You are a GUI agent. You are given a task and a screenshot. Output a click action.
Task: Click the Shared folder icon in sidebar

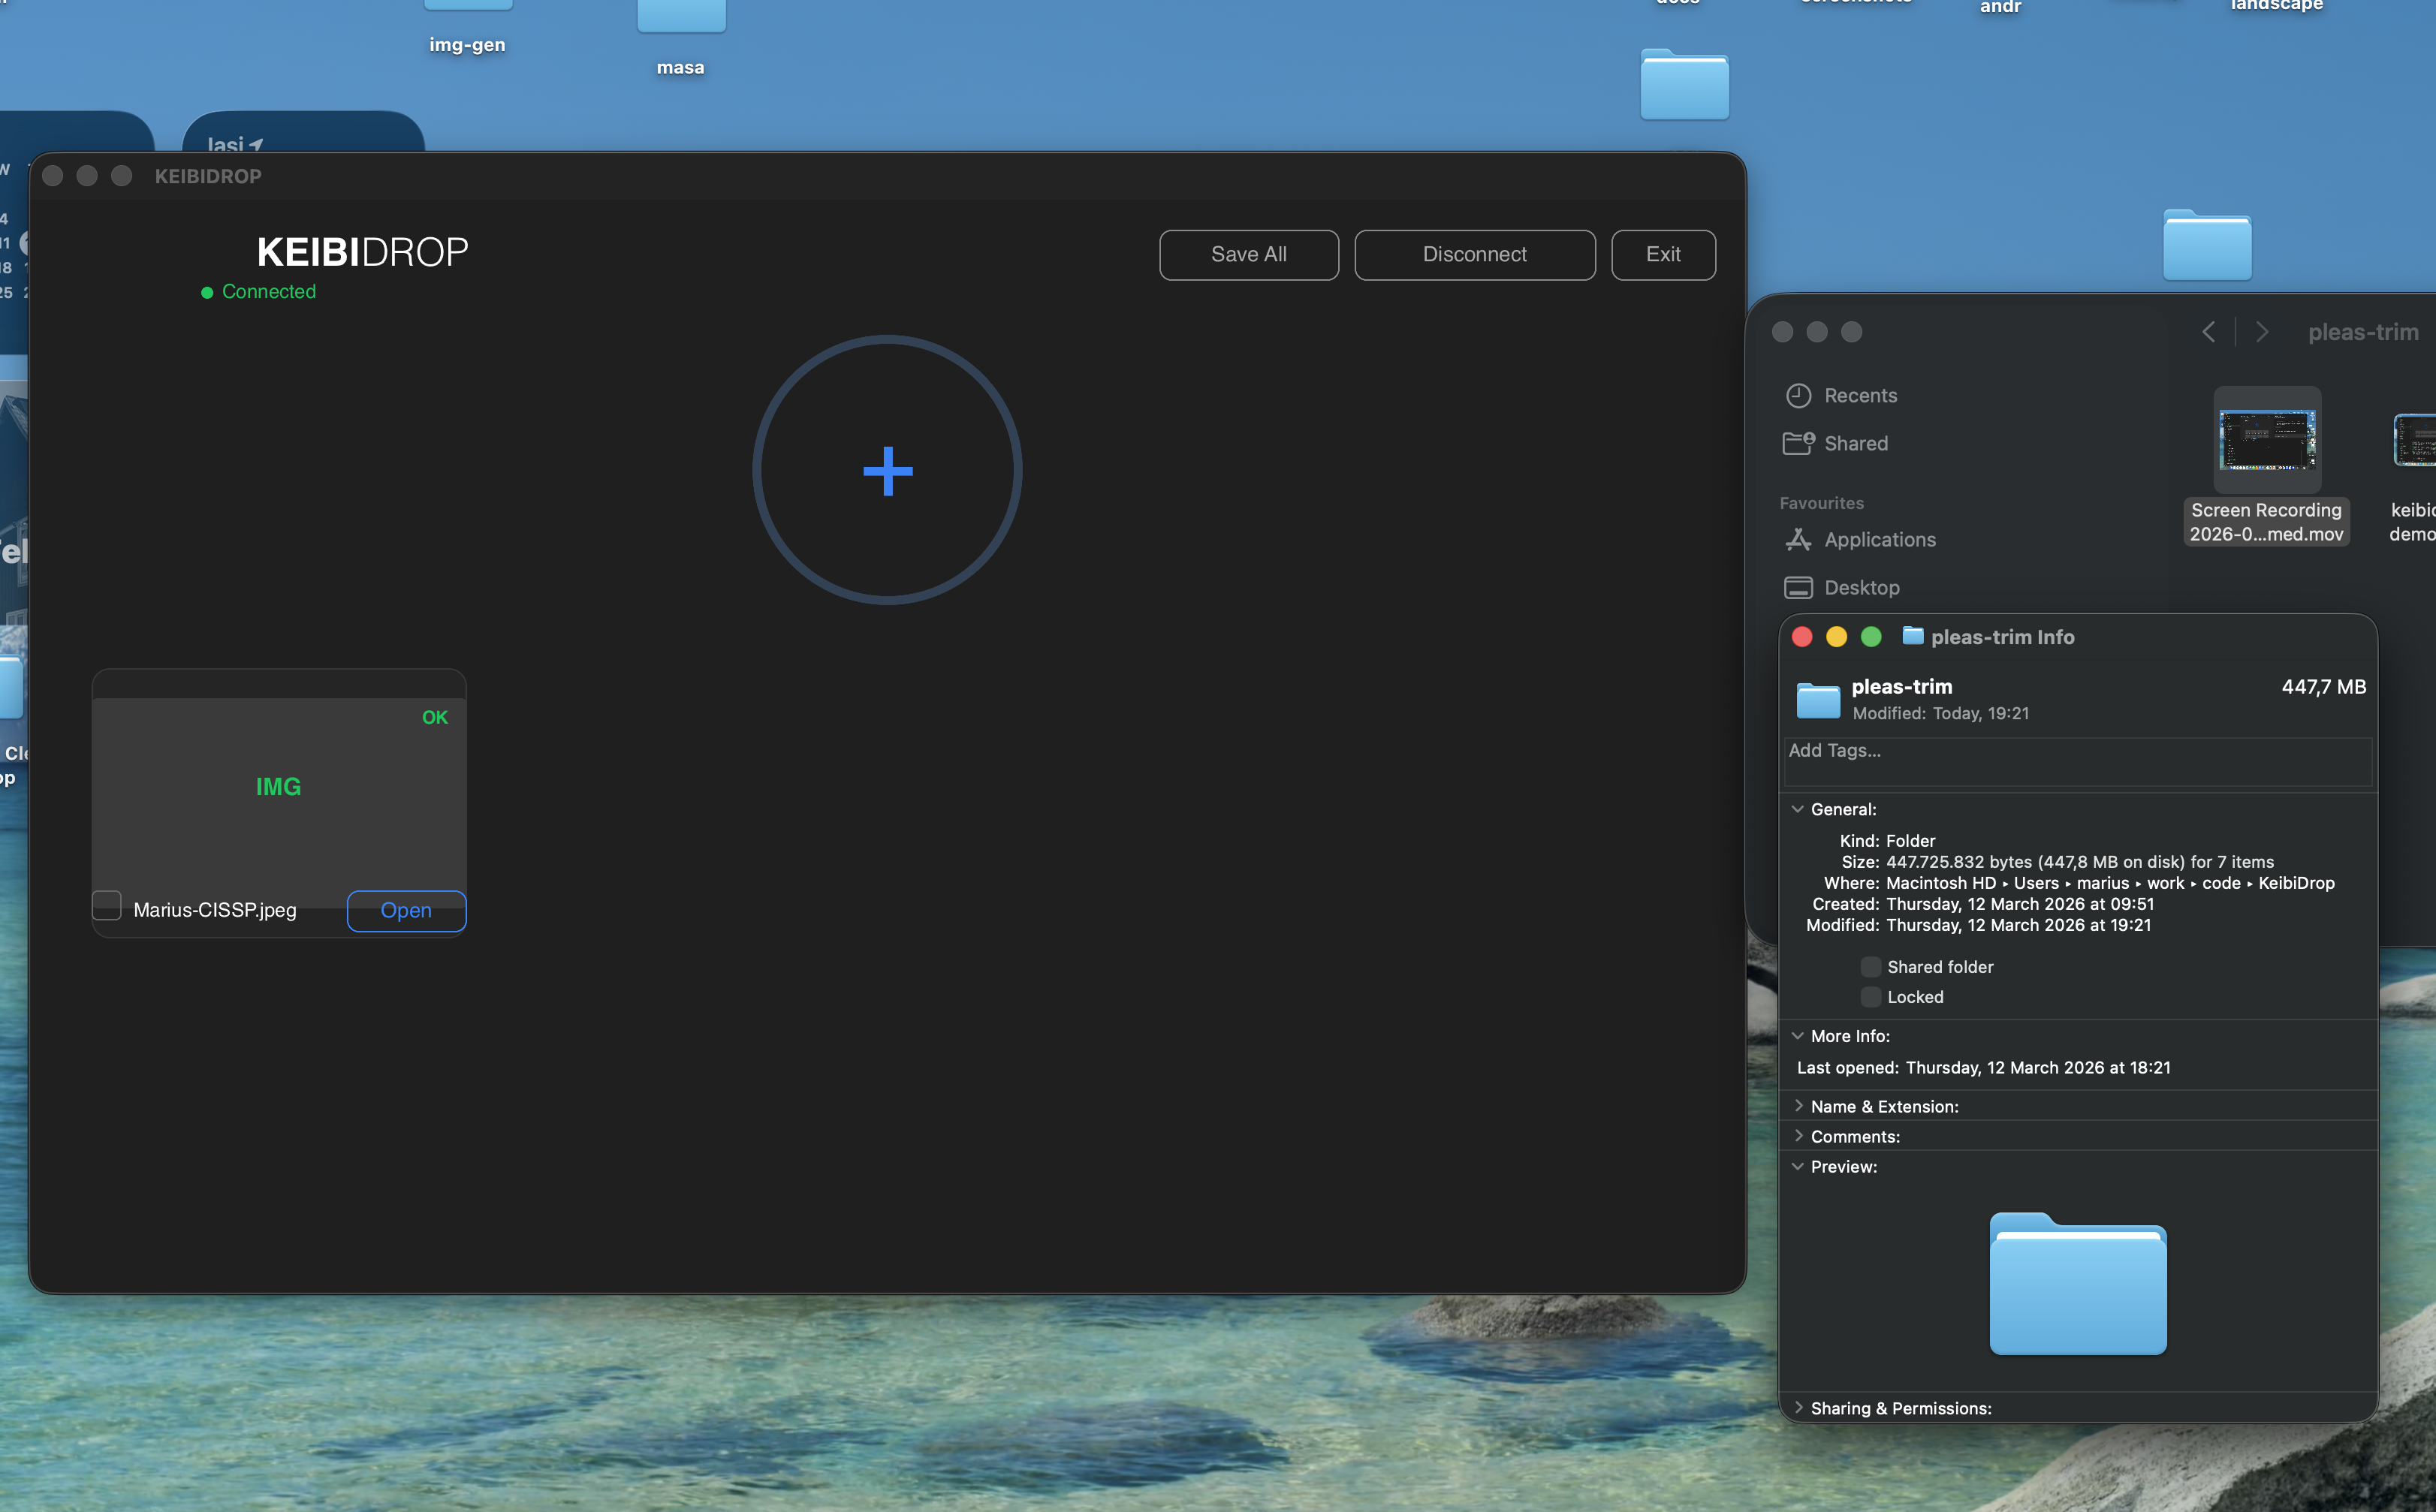coord(1798,443)
